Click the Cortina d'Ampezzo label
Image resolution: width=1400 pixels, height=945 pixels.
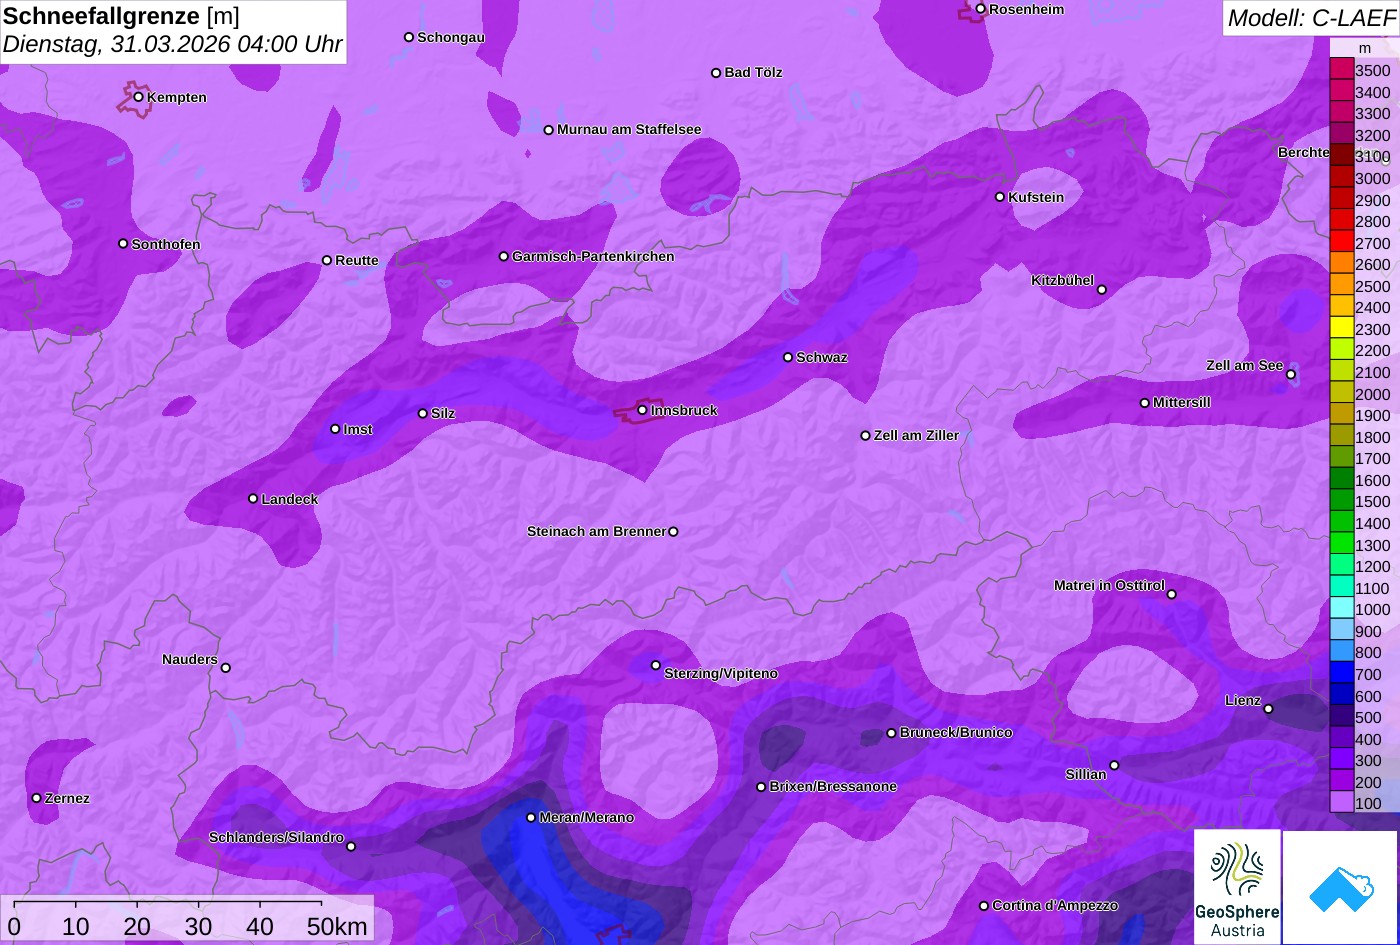(1055, 906)
